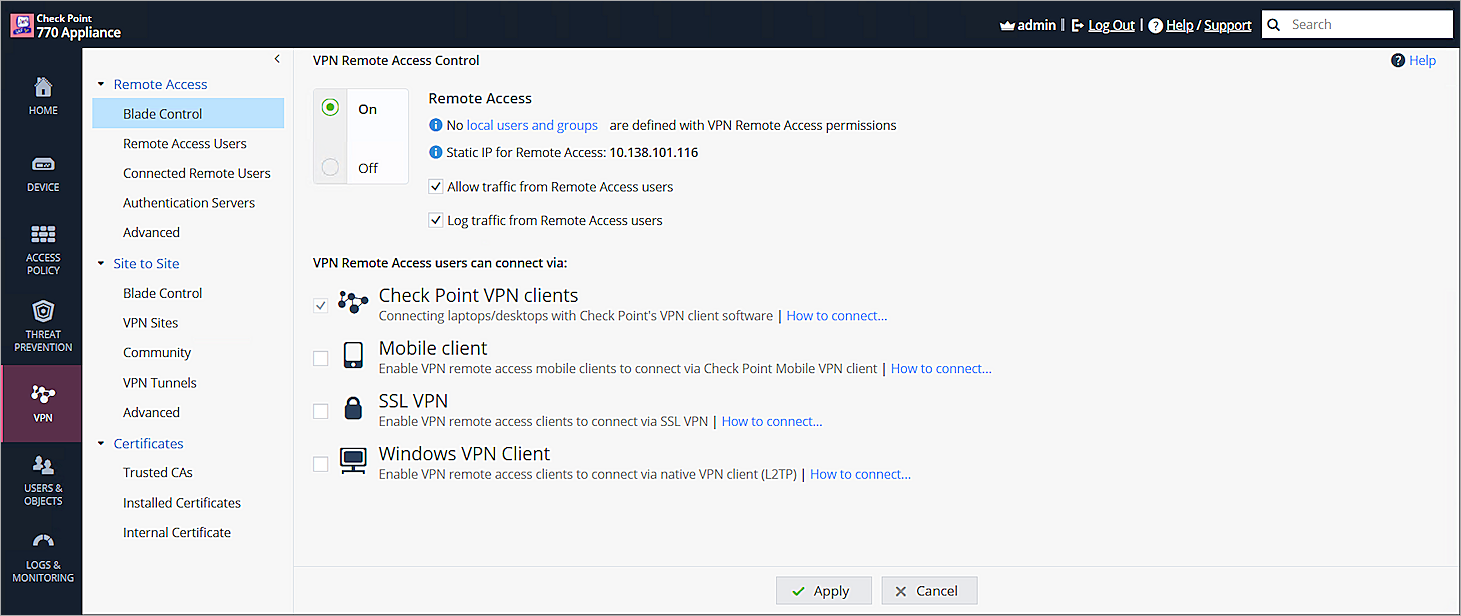The image size is (1461, 616).
Task: Open the HOME section
Action: (x=42, y=95)
